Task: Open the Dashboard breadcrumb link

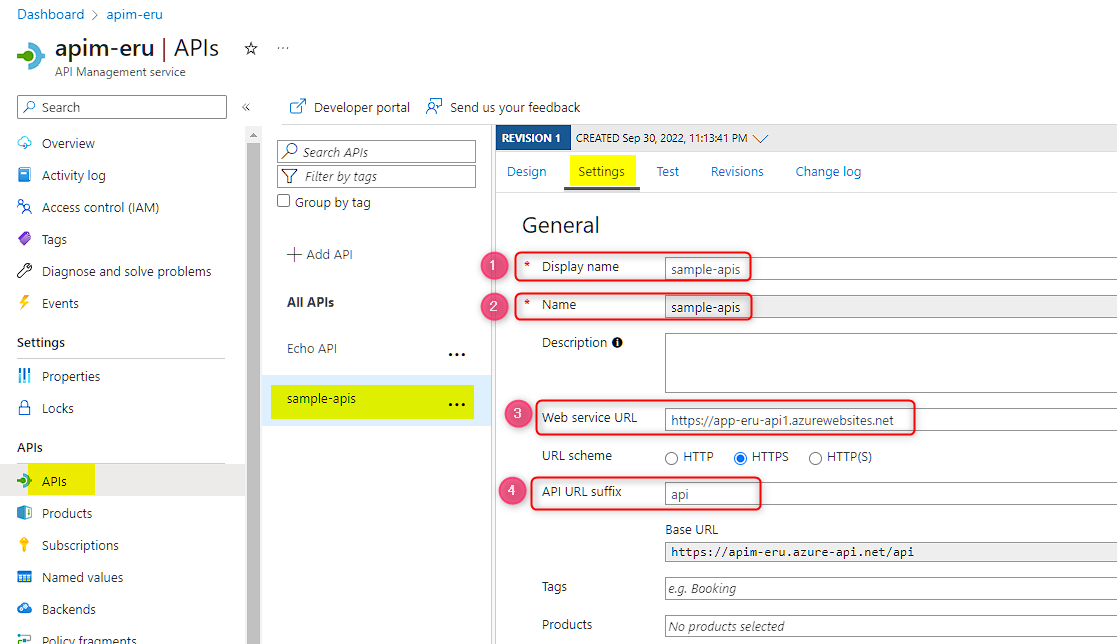Action: 51,14
